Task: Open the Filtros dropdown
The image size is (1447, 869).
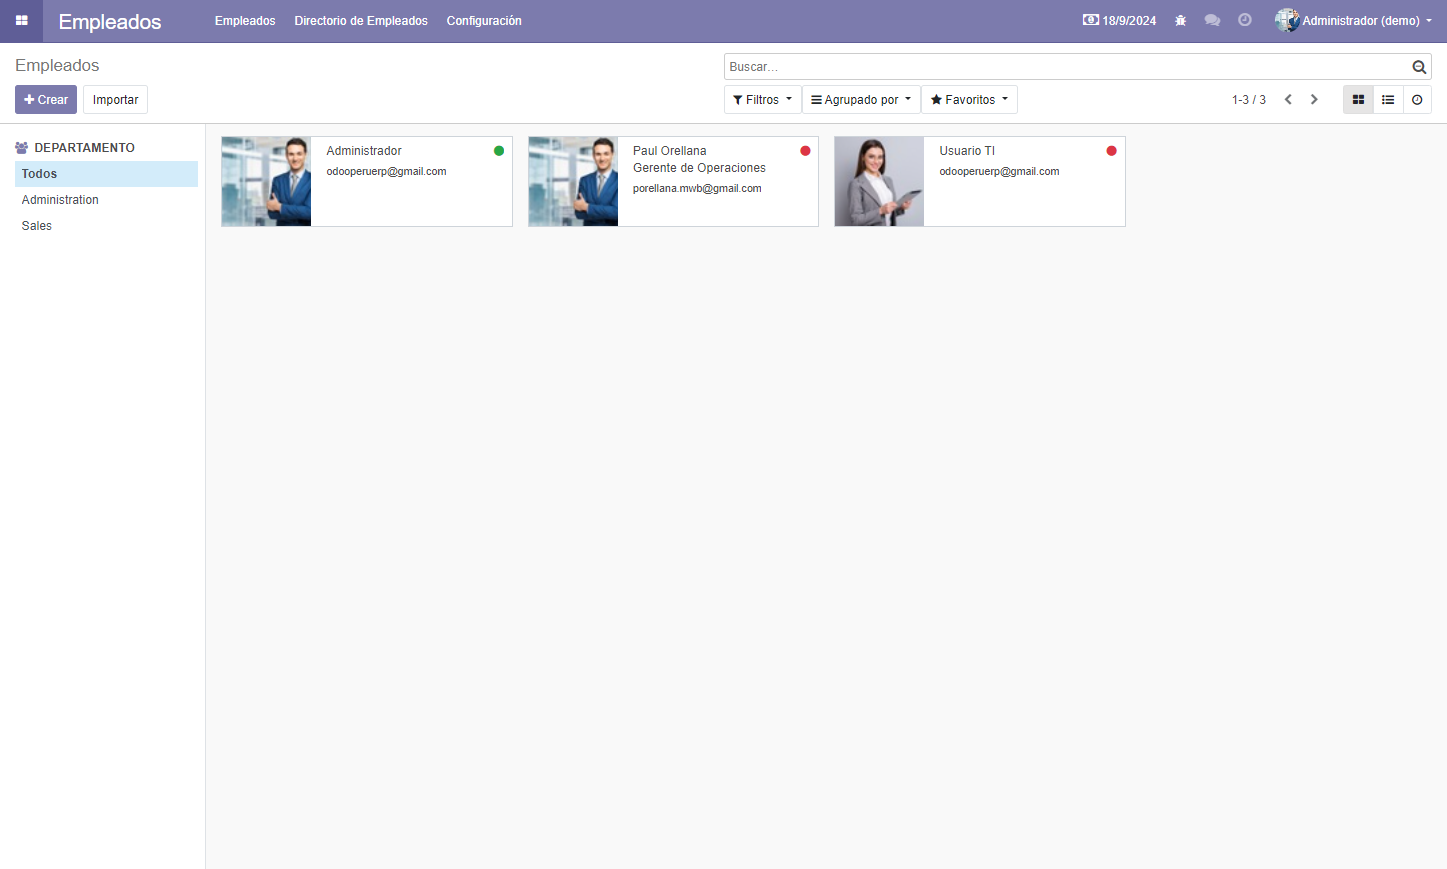Action: click(762, 100)
